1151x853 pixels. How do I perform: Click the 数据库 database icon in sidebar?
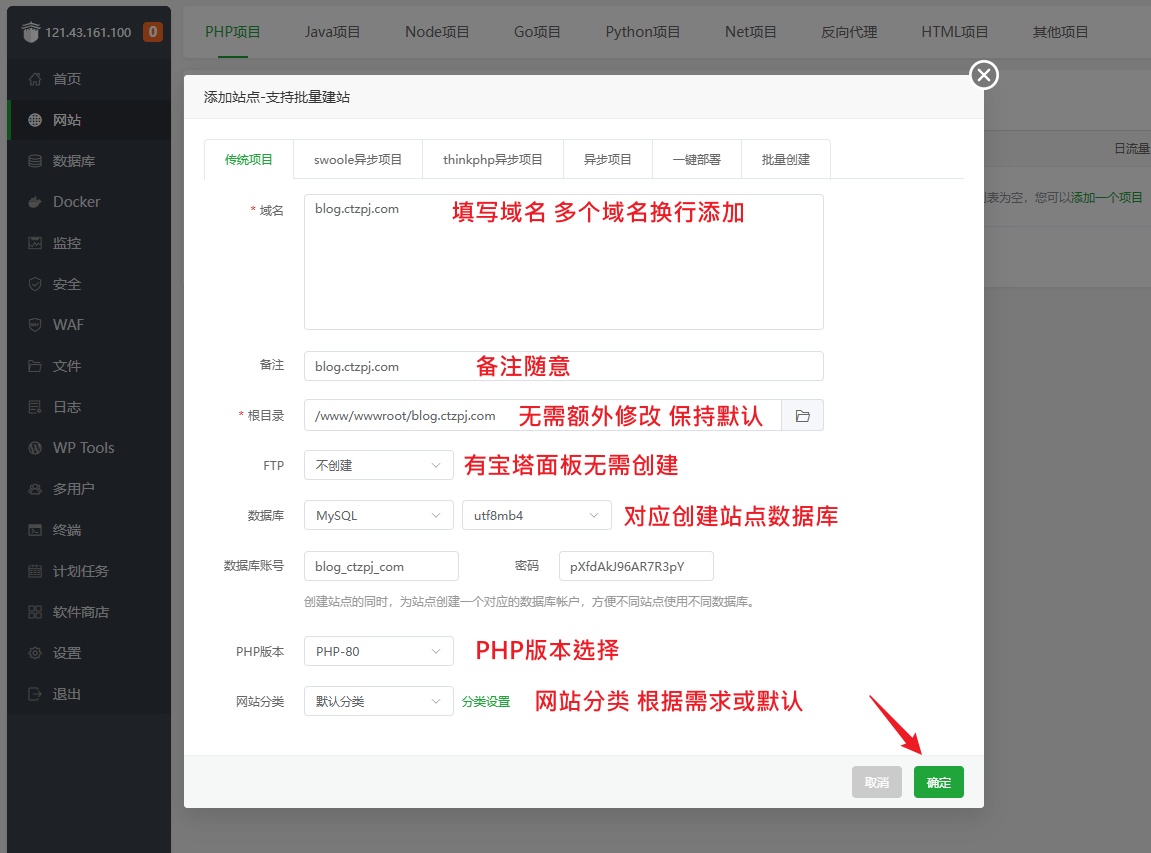[x=35, y=161]
